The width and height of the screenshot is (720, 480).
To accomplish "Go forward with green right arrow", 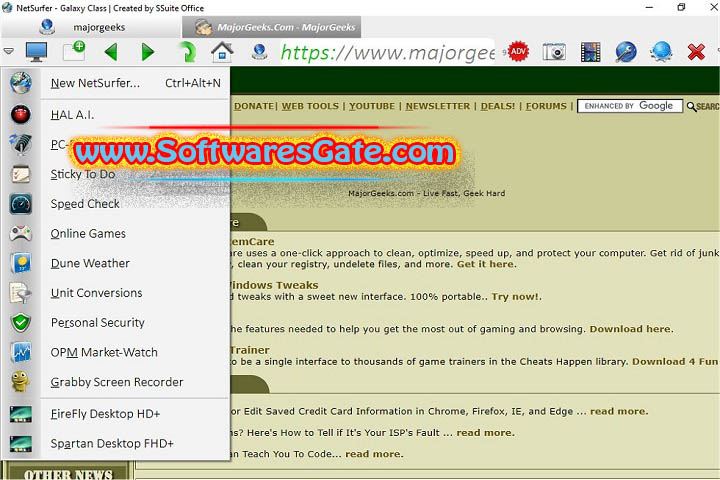I will point(147,52).
